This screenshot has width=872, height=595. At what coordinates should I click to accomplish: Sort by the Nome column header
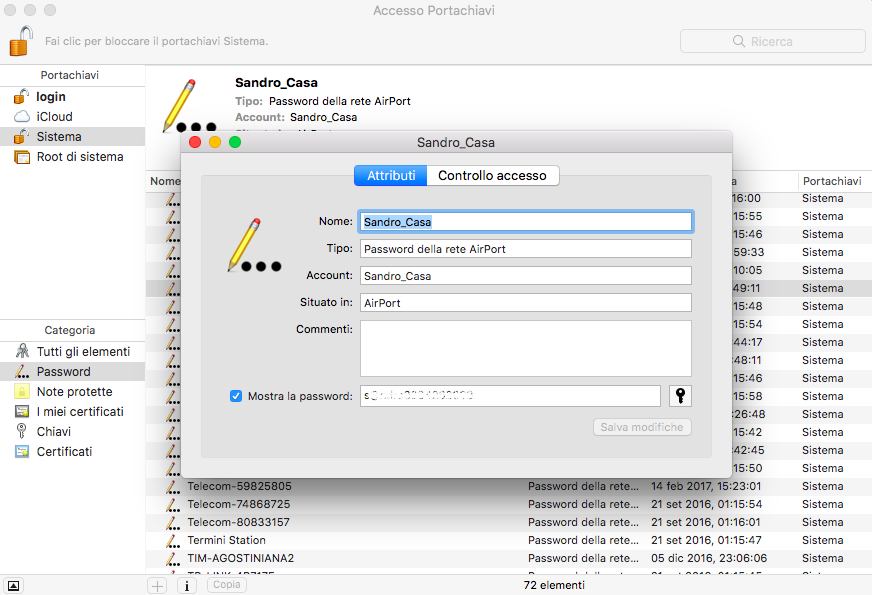click(165, 181)
